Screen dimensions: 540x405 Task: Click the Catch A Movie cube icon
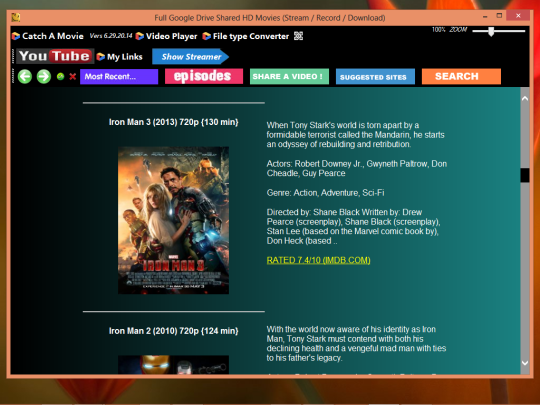[16, 36]
